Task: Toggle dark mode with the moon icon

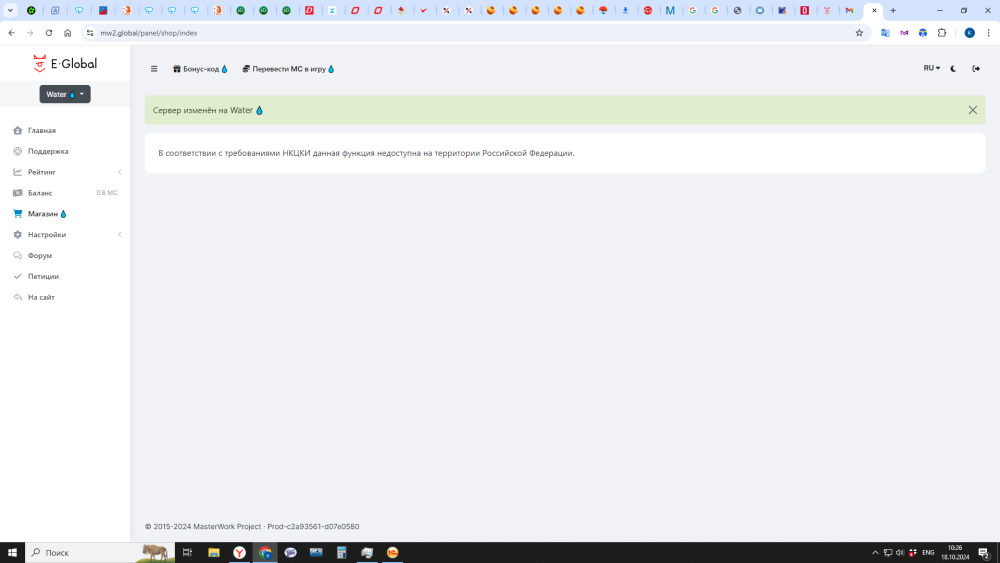Action: 953,69
